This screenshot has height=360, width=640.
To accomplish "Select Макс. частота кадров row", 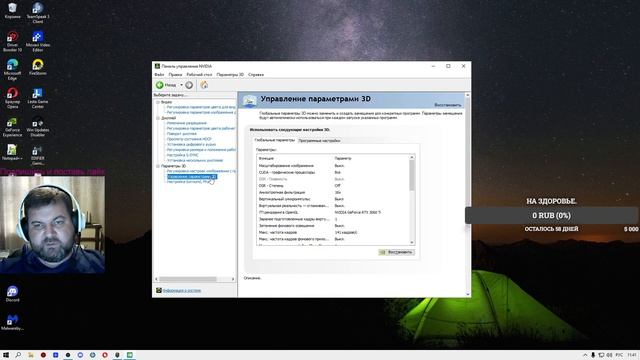I will click(x=333, y=232).
